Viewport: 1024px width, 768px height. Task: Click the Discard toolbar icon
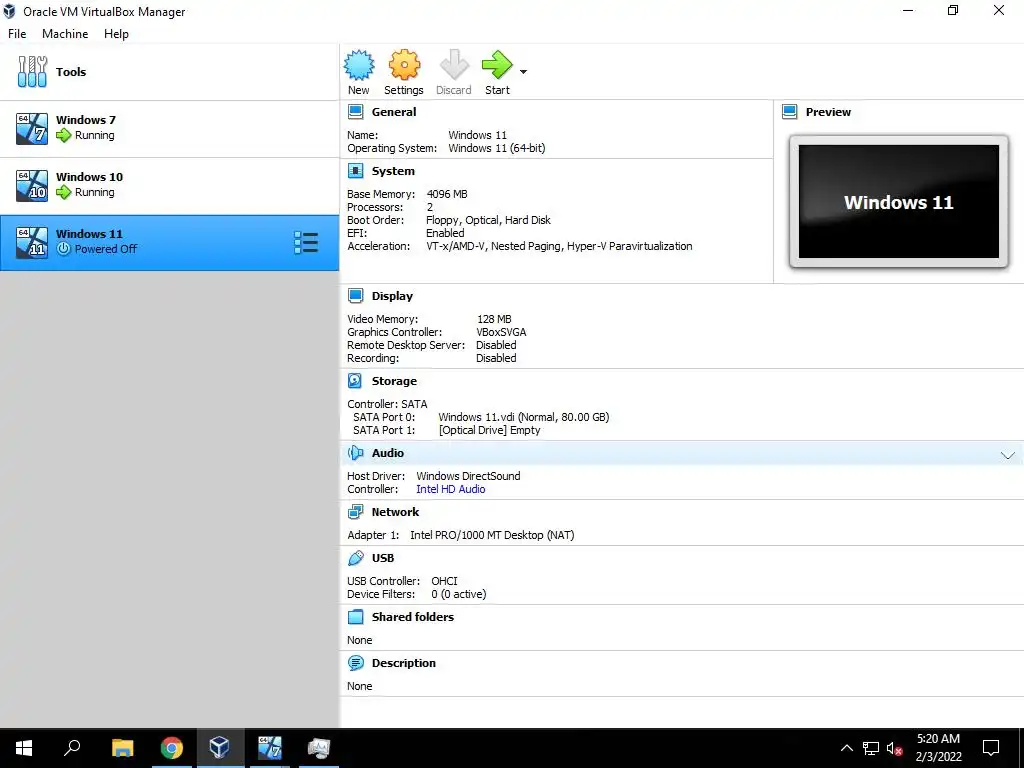coord(454,65)
